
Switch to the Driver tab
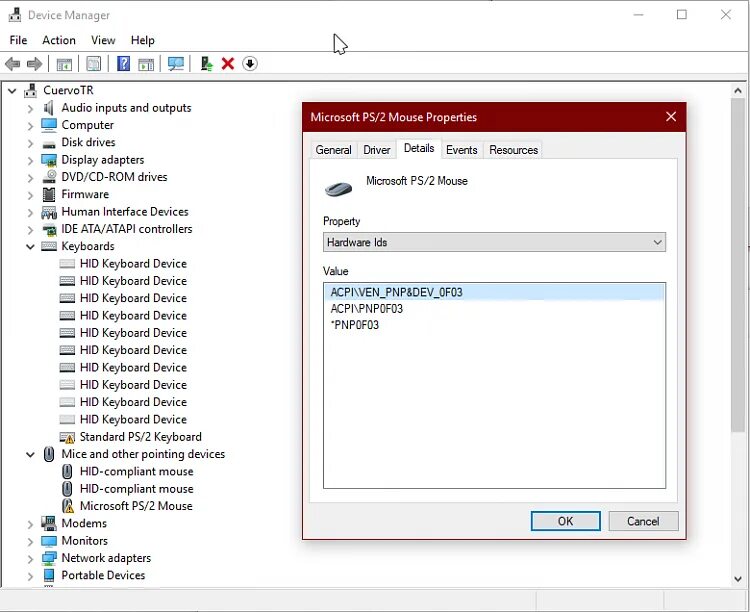pos(376,150)
